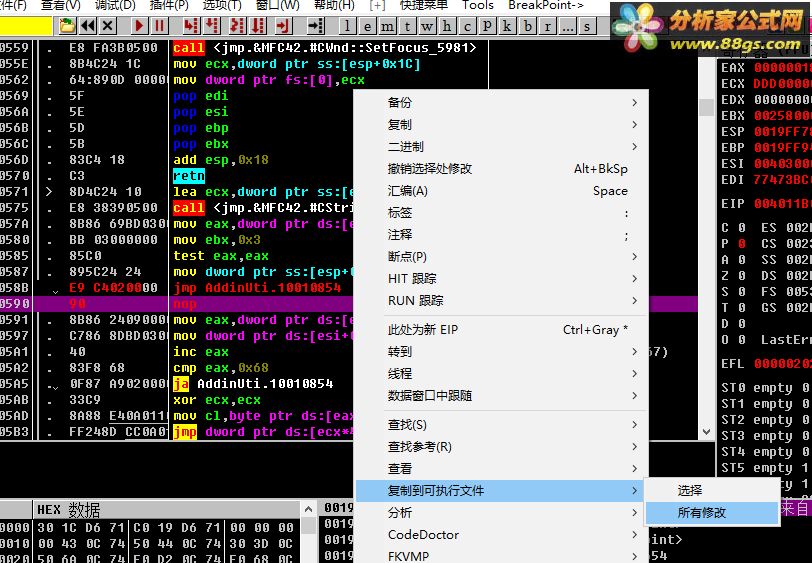Image resolution: width=812 pixels, height=563 pixels.
Task: Expand the 断点(P) submenu
Action: [501, 256]
